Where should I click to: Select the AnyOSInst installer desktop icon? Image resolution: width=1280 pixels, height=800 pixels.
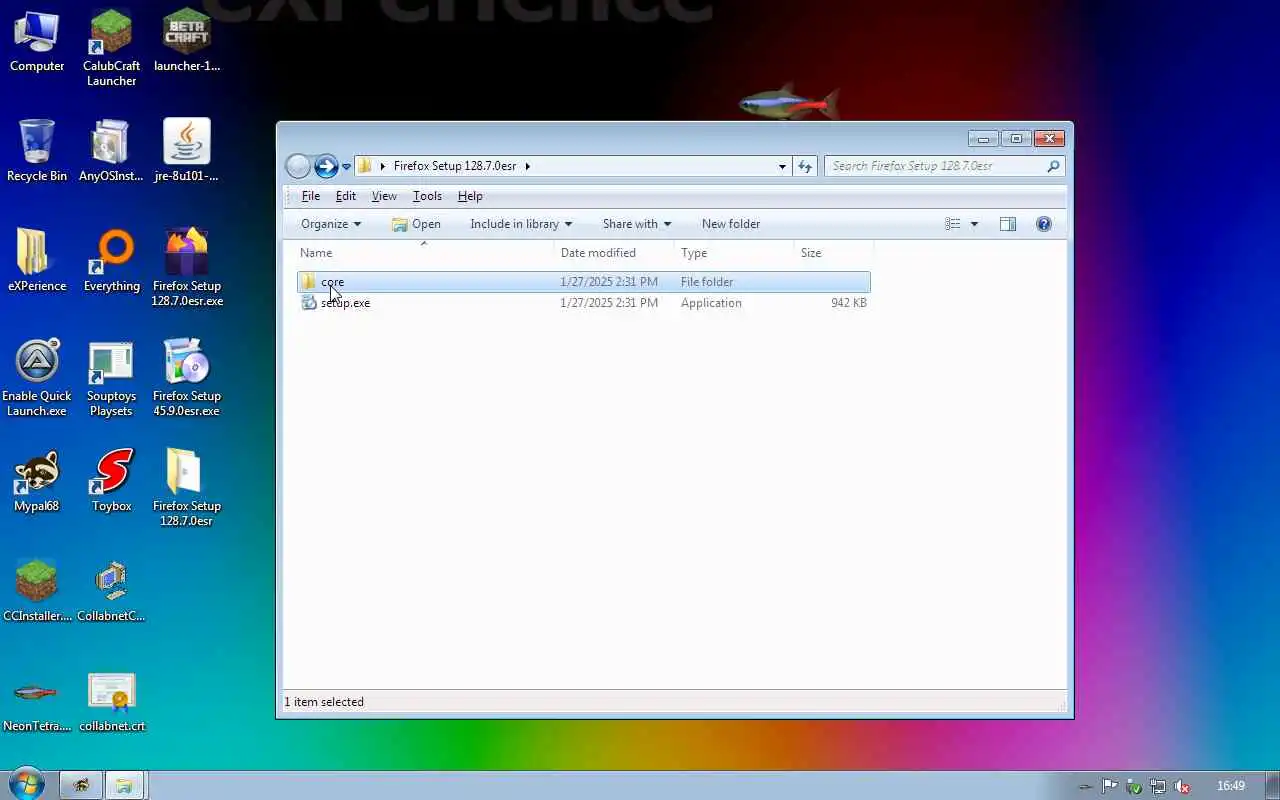pos(111,152)
